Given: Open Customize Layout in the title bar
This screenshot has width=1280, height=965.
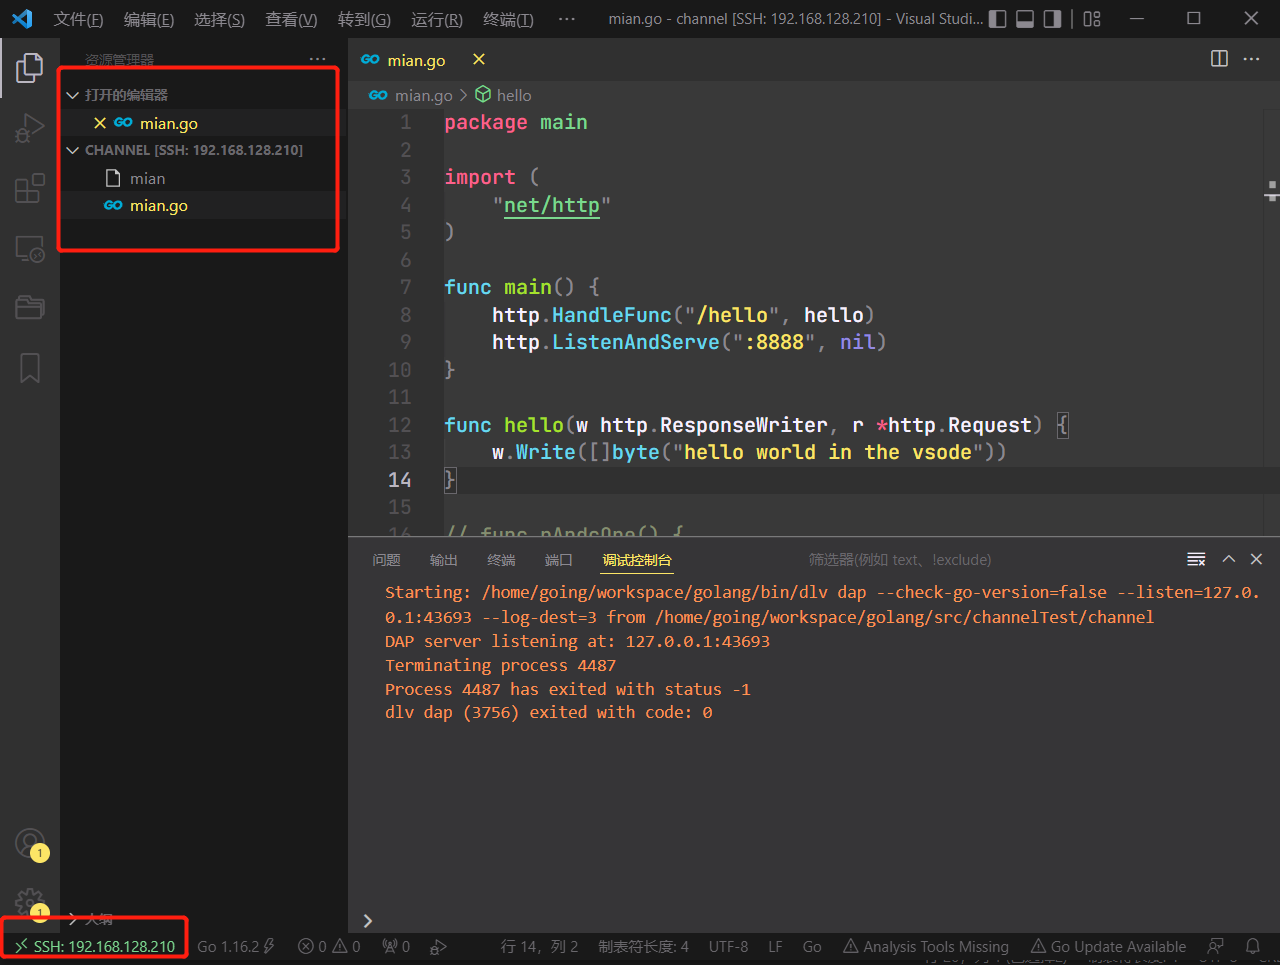Looking at the screenshot, I should point(1092,19).
